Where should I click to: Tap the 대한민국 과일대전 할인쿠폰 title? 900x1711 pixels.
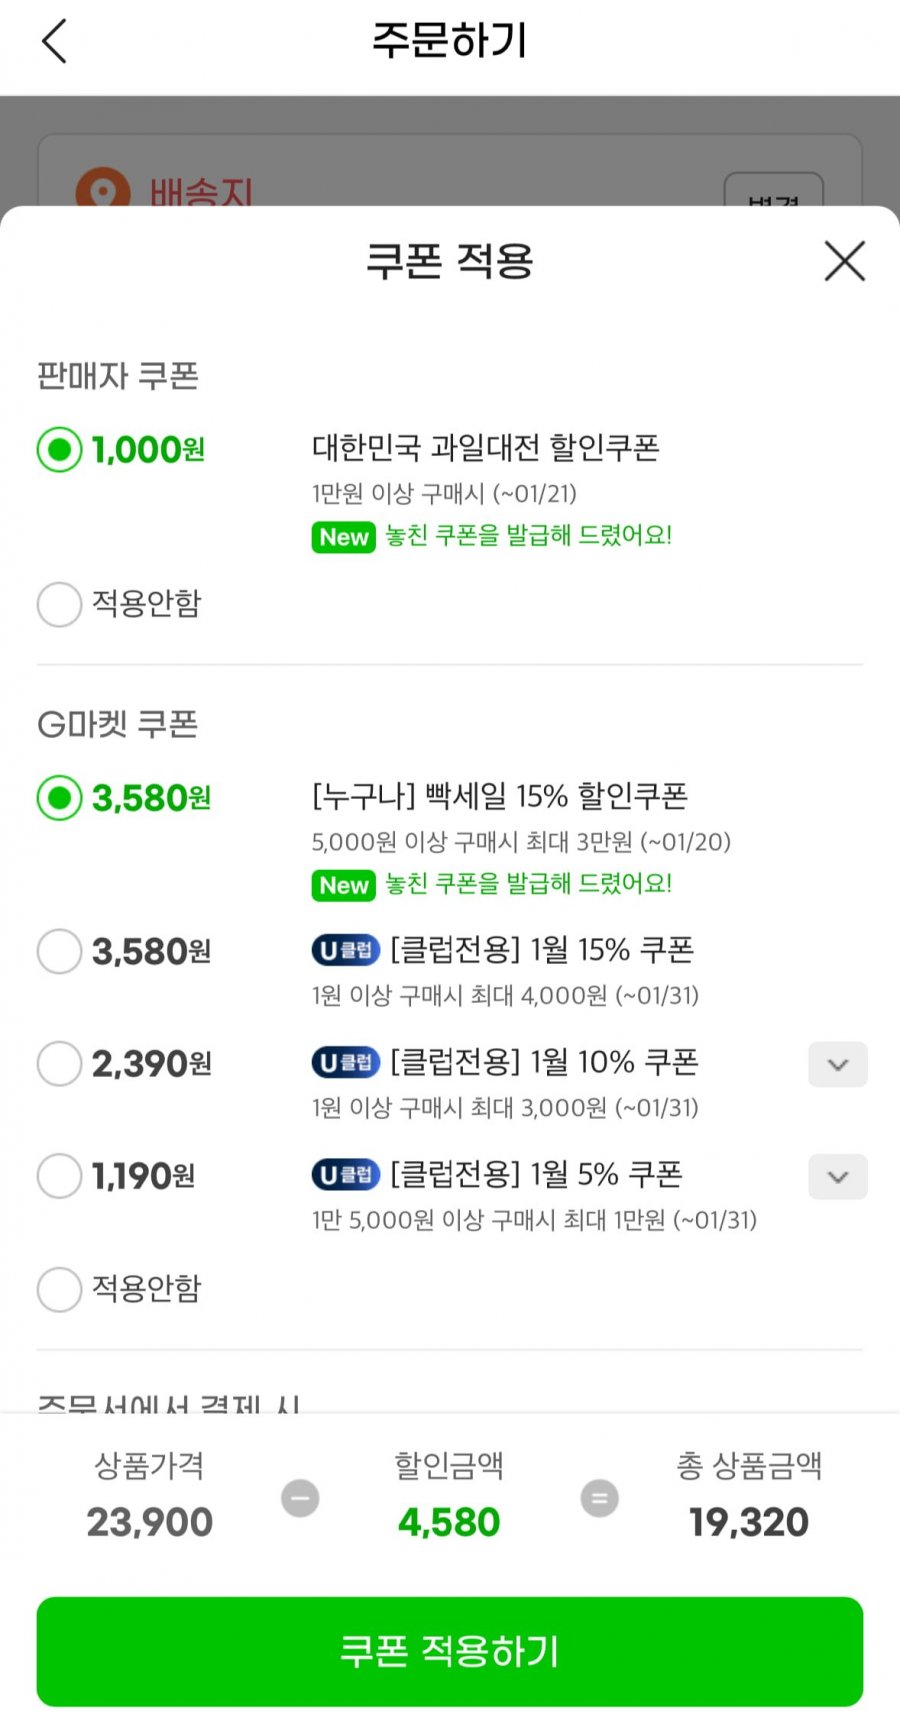tap(485, 447)
